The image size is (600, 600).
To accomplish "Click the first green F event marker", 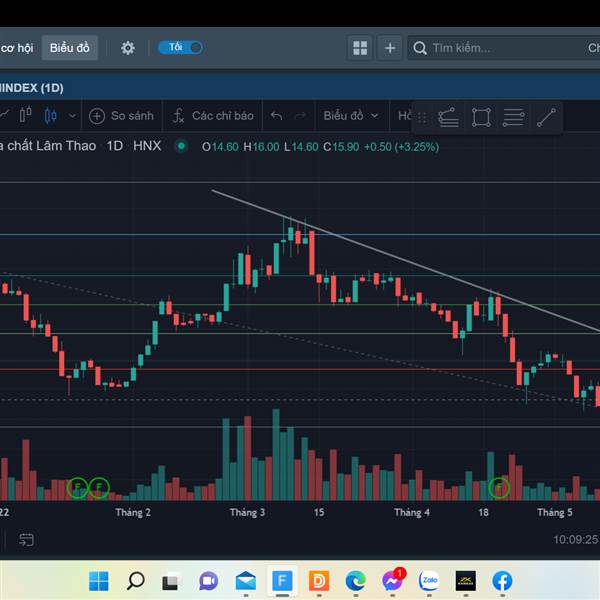I will point(77,487).
